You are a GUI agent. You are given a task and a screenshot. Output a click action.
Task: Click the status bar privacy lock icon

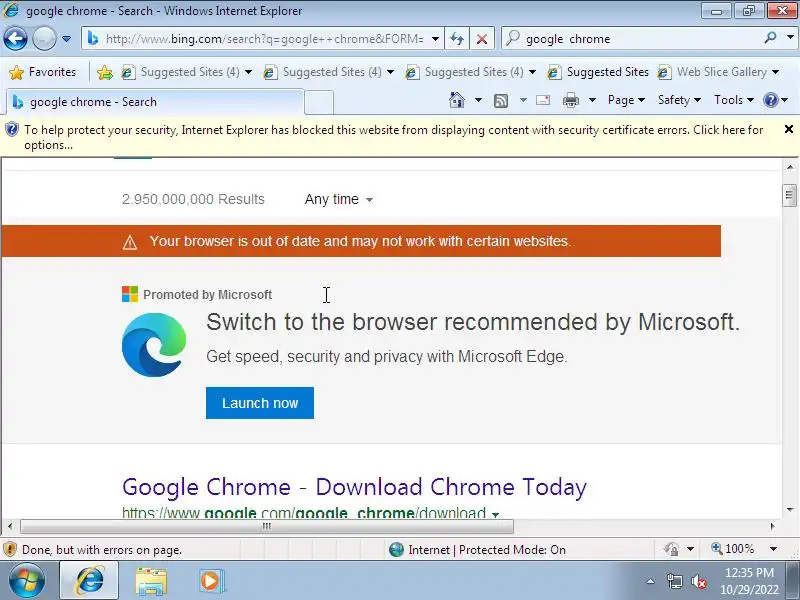point(671,549)
